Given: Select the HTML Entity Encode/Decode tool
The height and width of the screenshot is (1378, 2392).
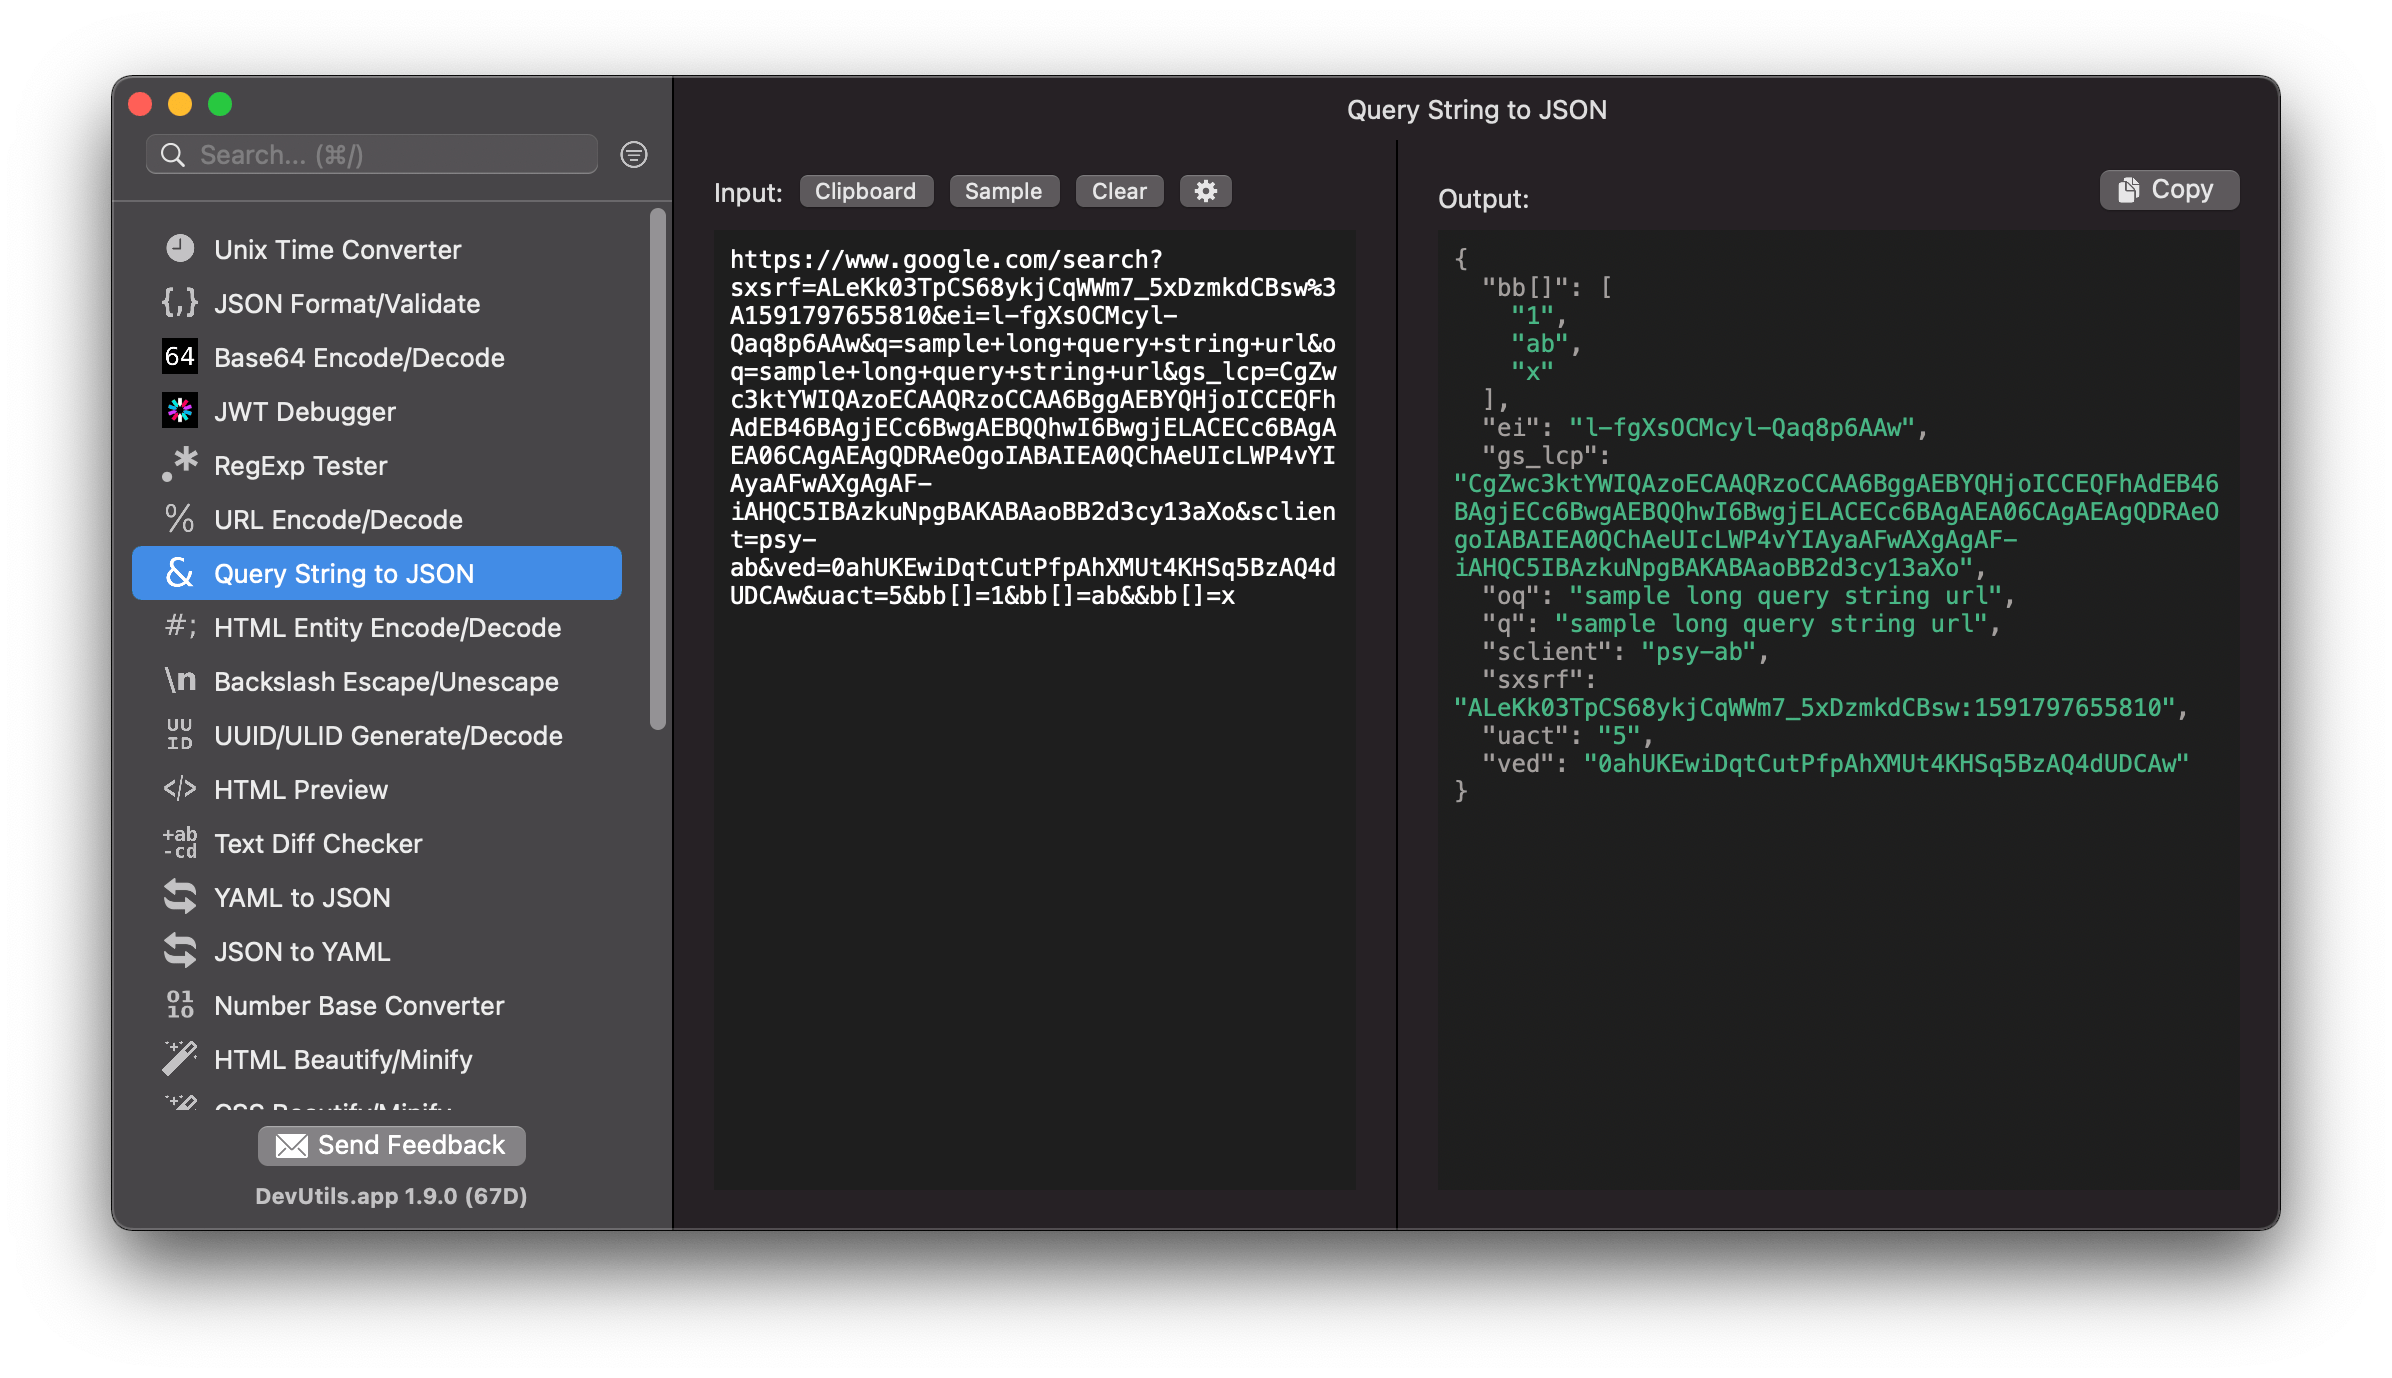Looking at the screenshot, I should pyautogui.click(x=389, y=627).
